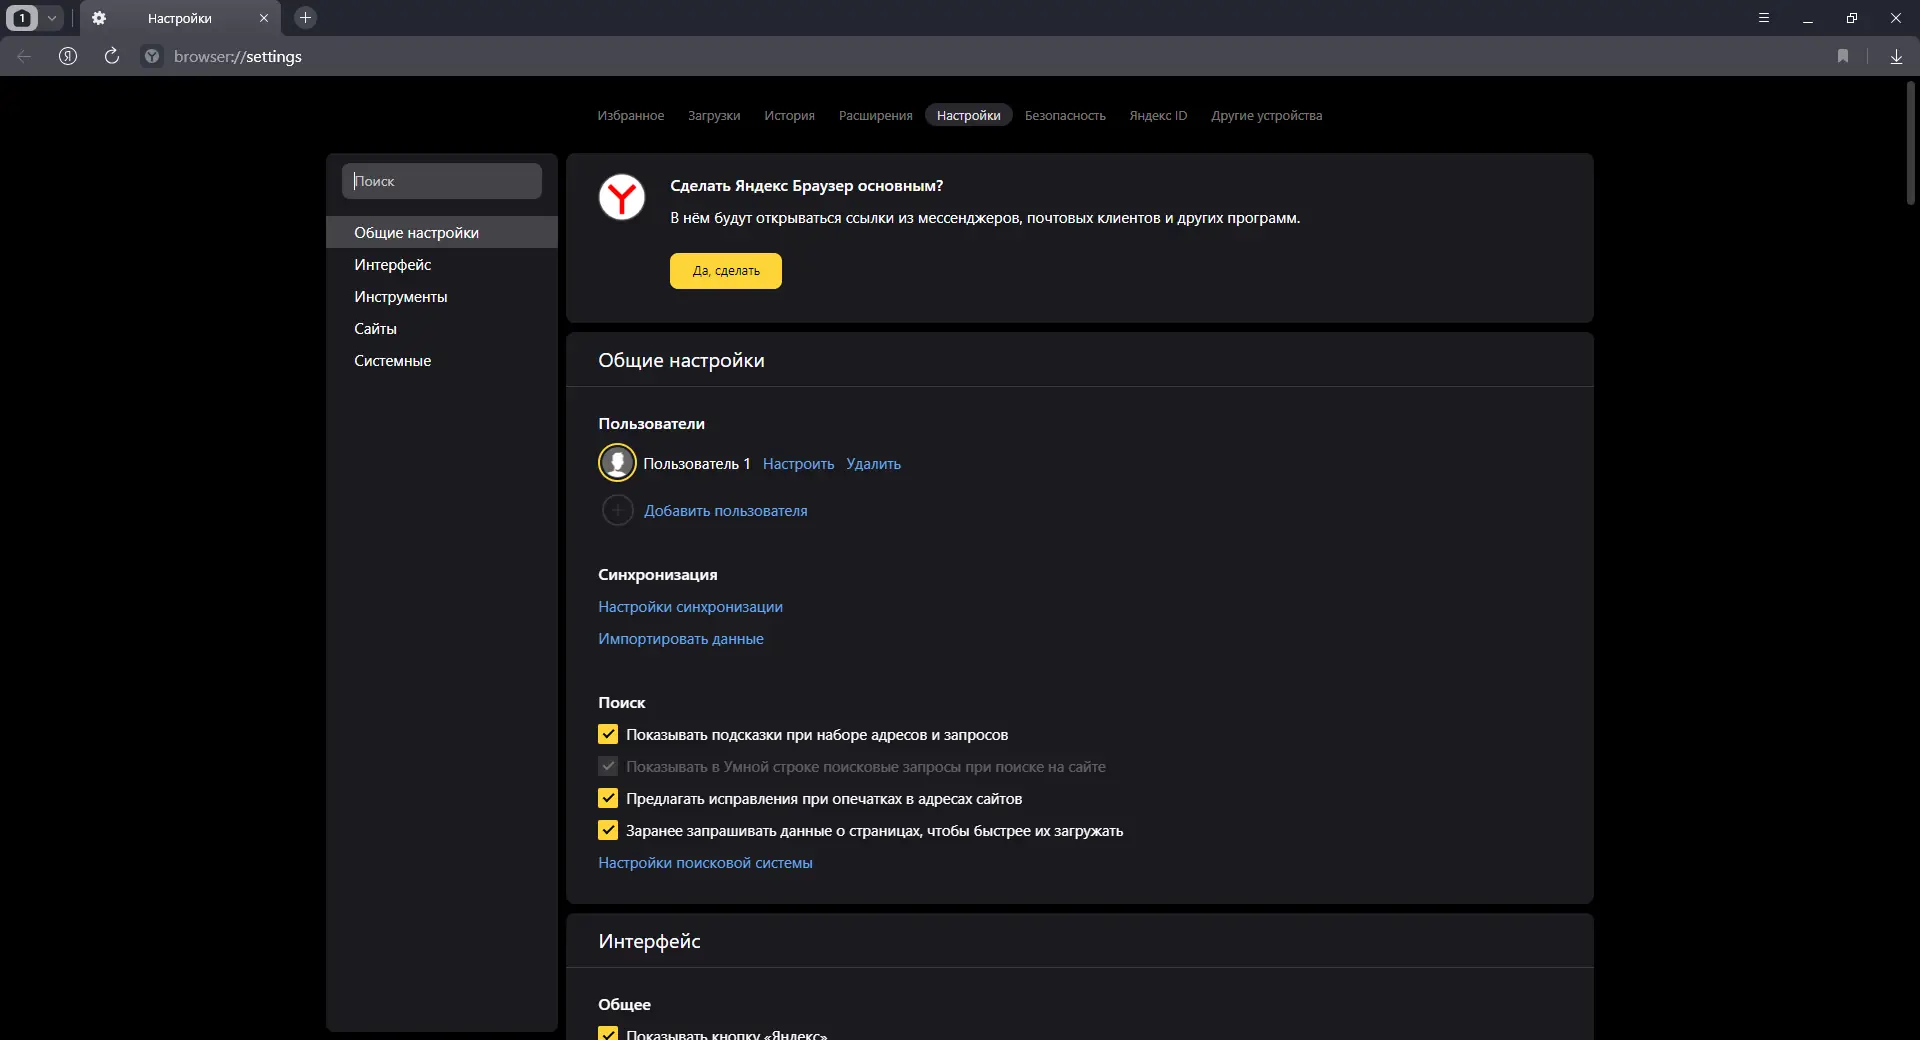Select Общие настройки in the sidebar
Image resolution: width=1920 pixels, height=1040 pixels.
(442, 232)
